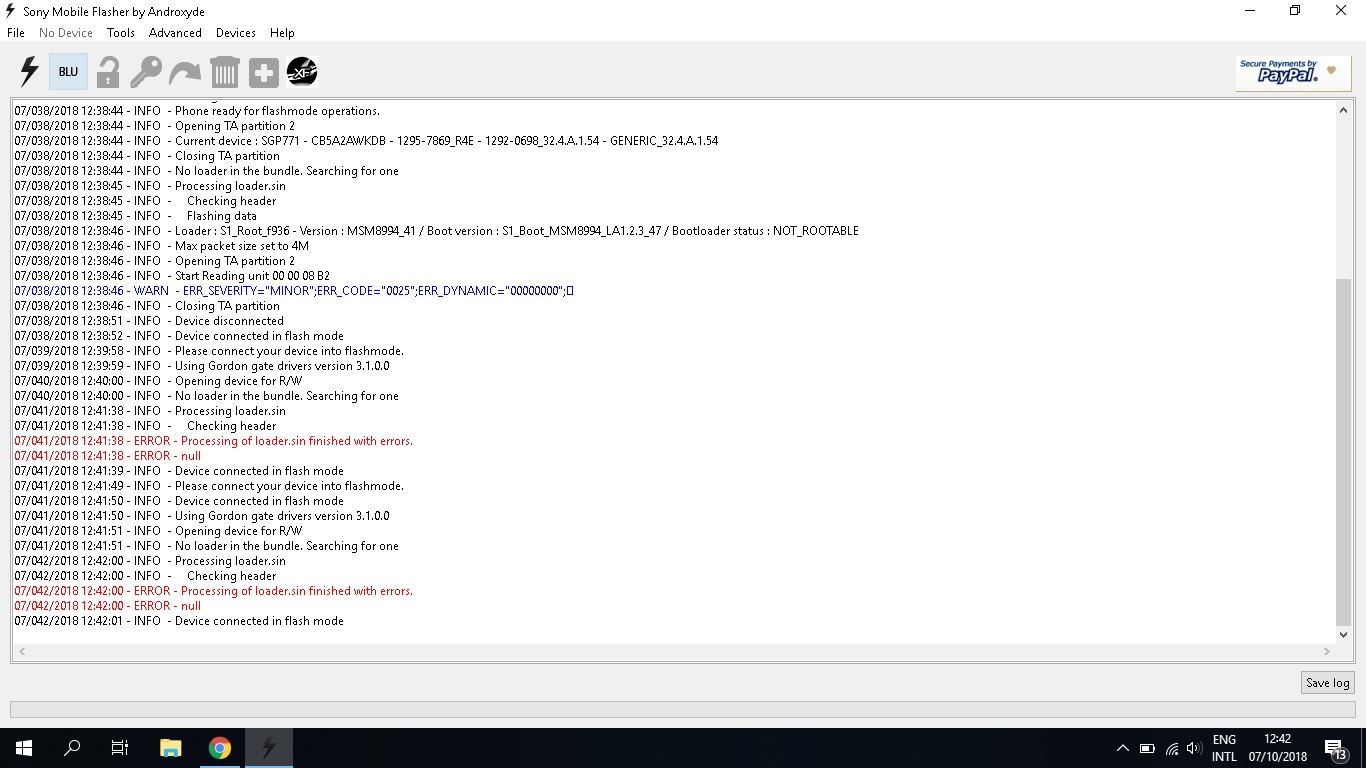
Task: Select the 'Max packet size set to 4M' line
Action: [161, 246]
